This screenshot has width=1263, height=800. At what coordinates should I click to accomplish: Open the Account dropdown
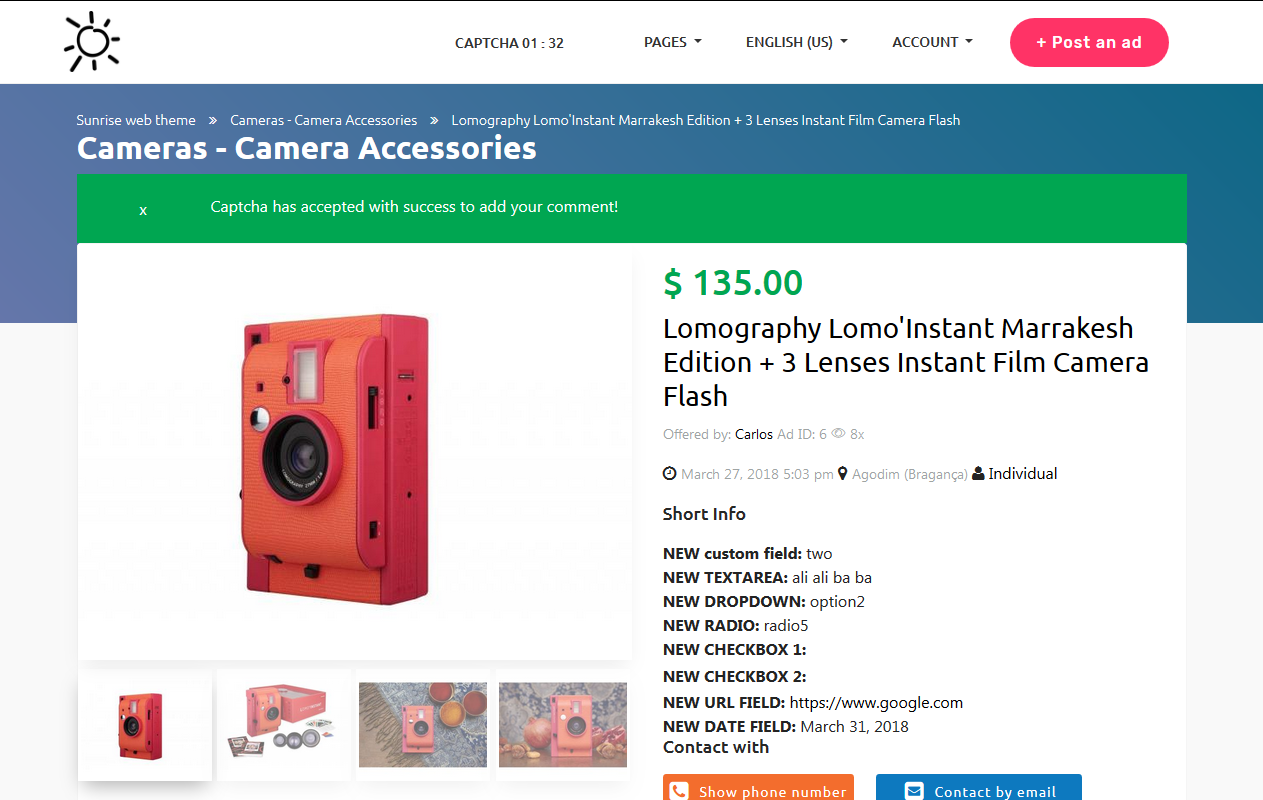coord(932,42)
